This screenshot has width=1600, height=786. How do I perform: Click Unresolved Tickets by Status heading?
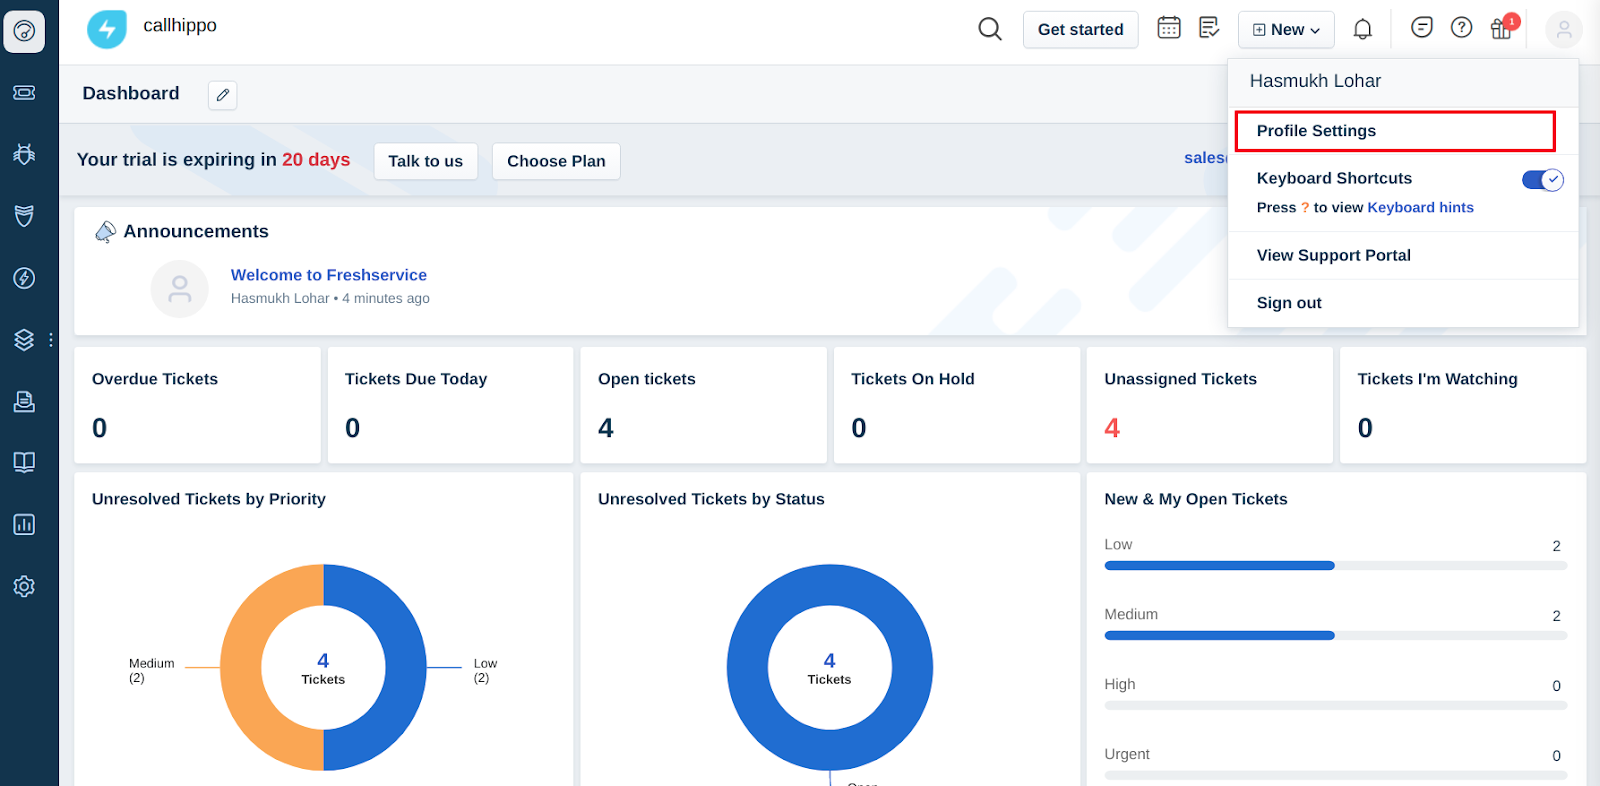click(711, 499)
